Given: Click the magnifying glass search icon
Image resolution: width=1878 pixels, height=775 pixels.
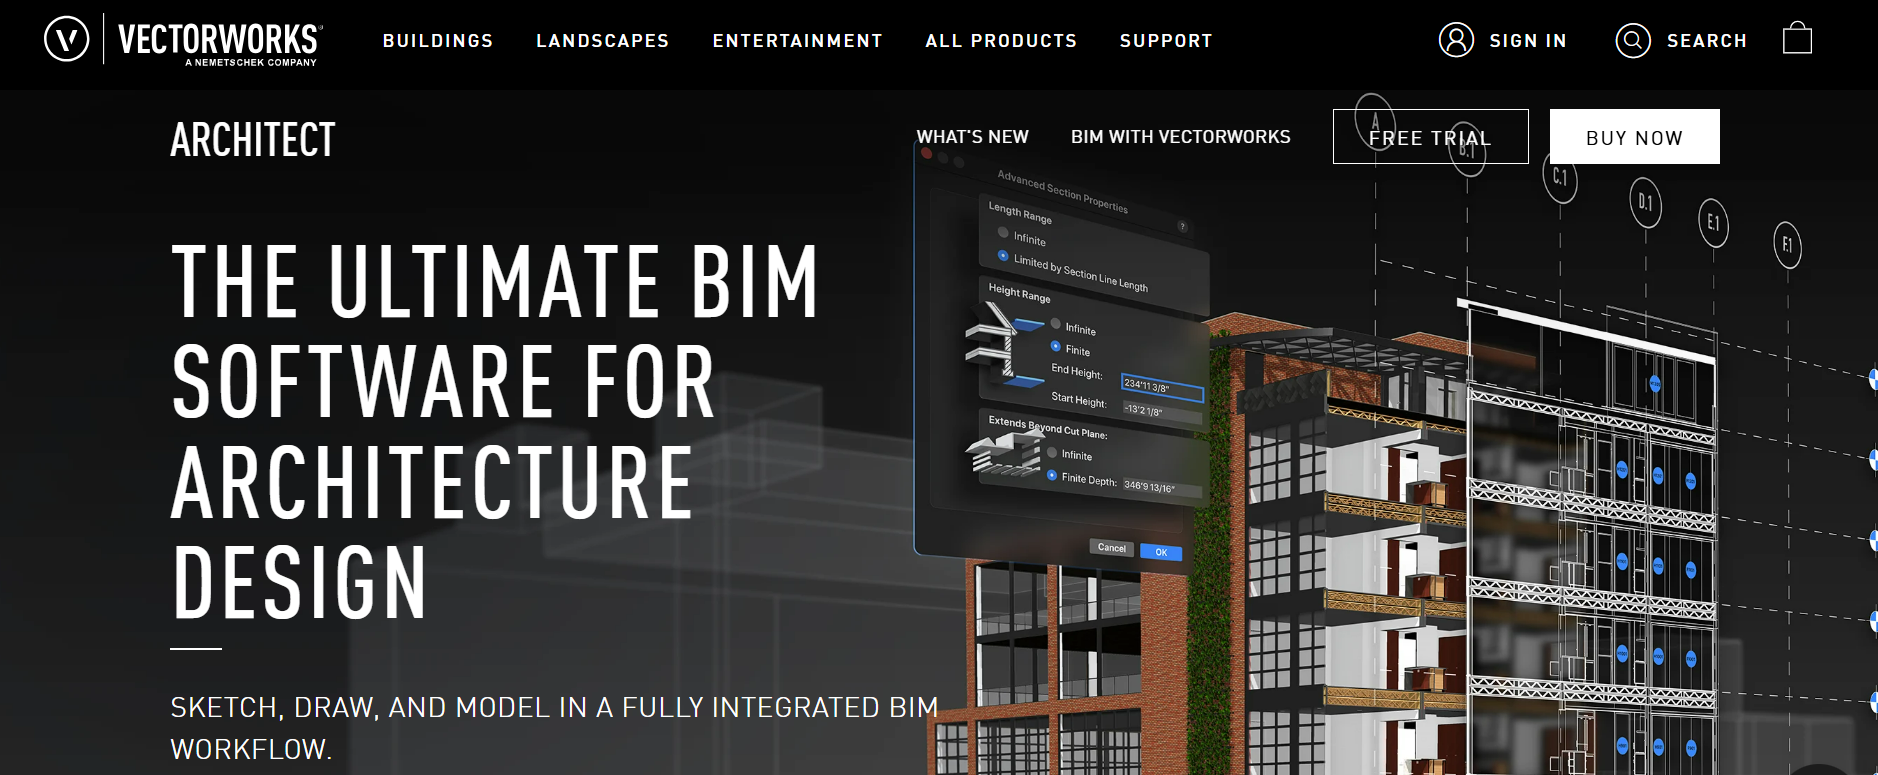Looking at the screenshot, I should 1632,40.
